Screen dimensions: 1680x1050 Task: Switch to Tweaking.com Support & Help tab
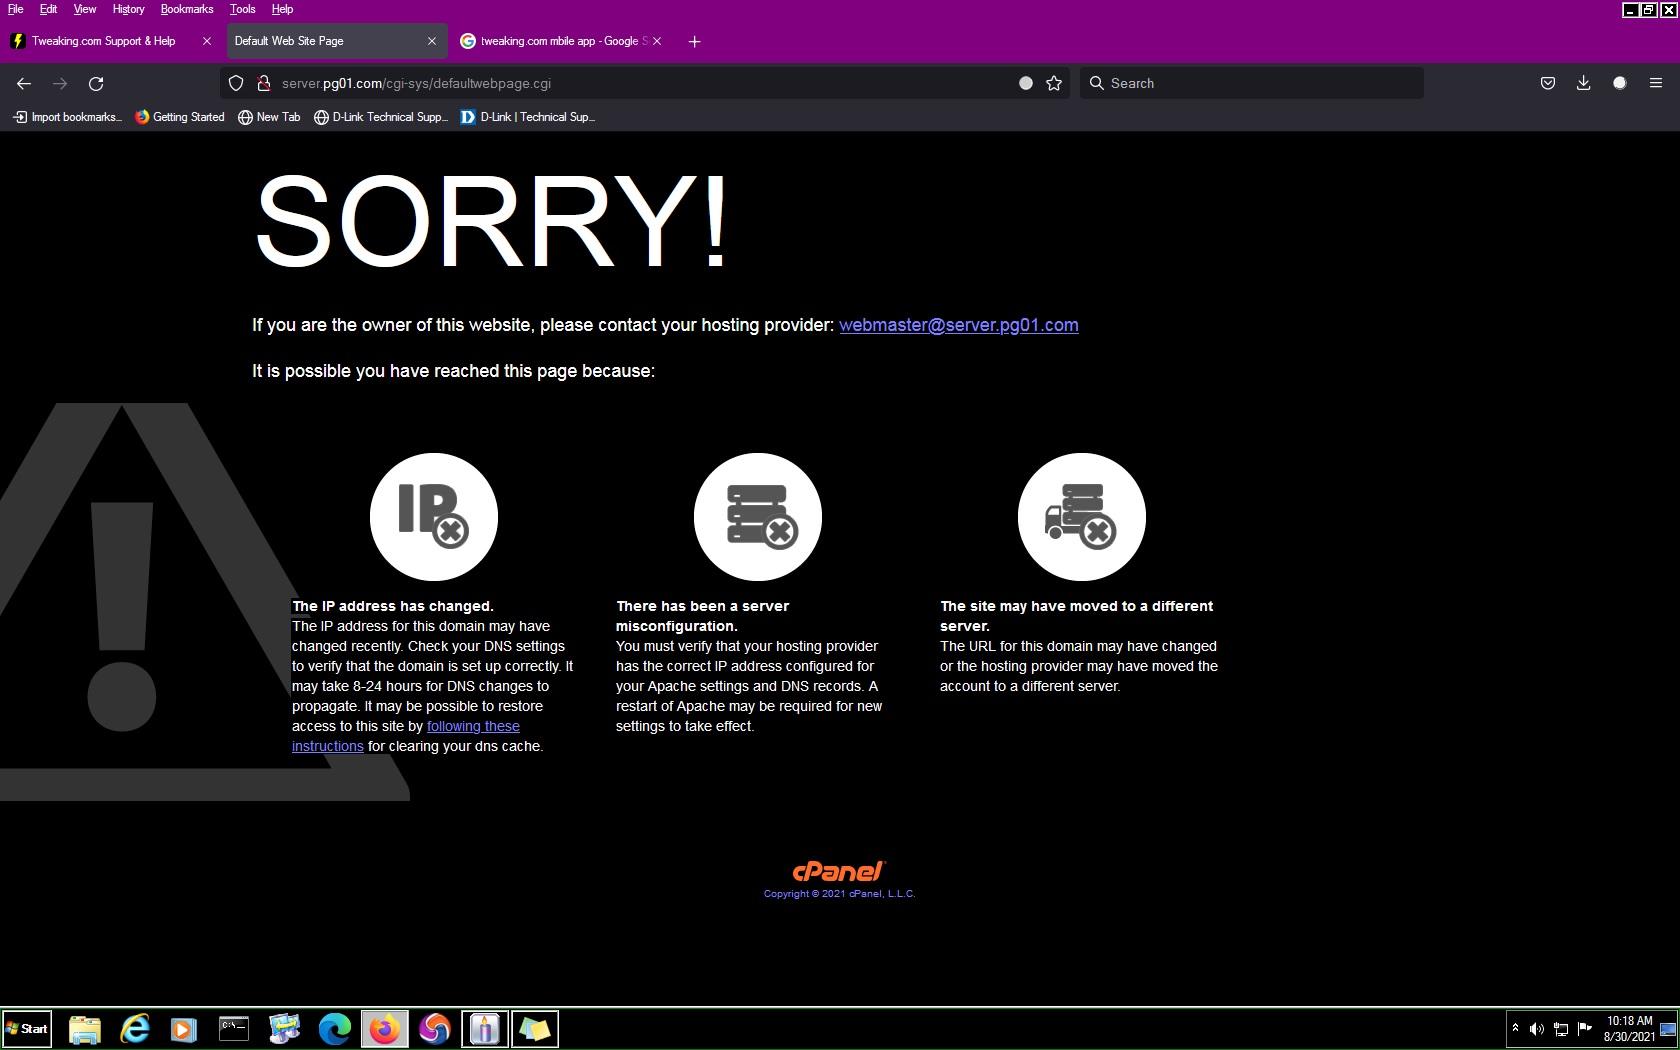tap(103, 41)
